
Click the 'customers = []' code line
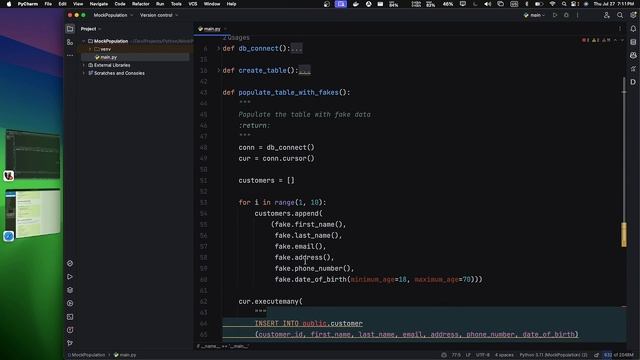(266, 180)
